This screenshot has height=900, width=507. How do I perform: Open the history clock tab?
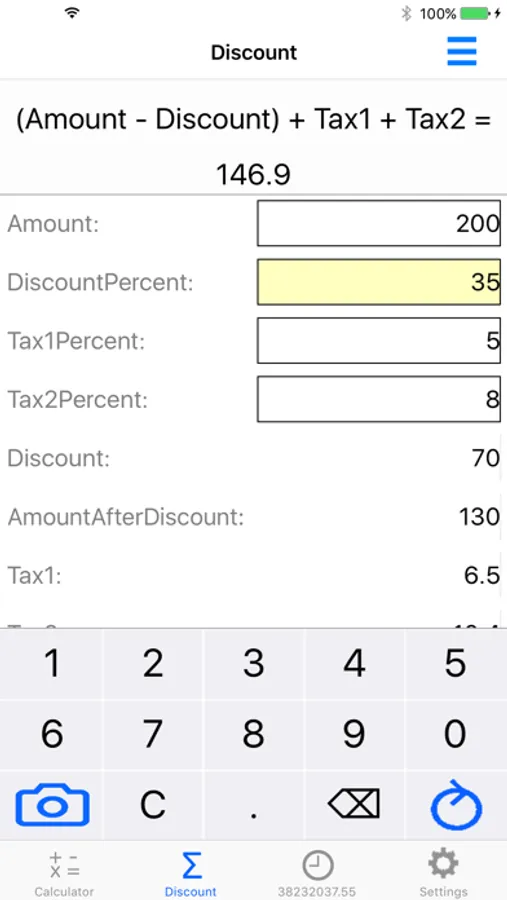pyautogui.click(x=317, y=872)
